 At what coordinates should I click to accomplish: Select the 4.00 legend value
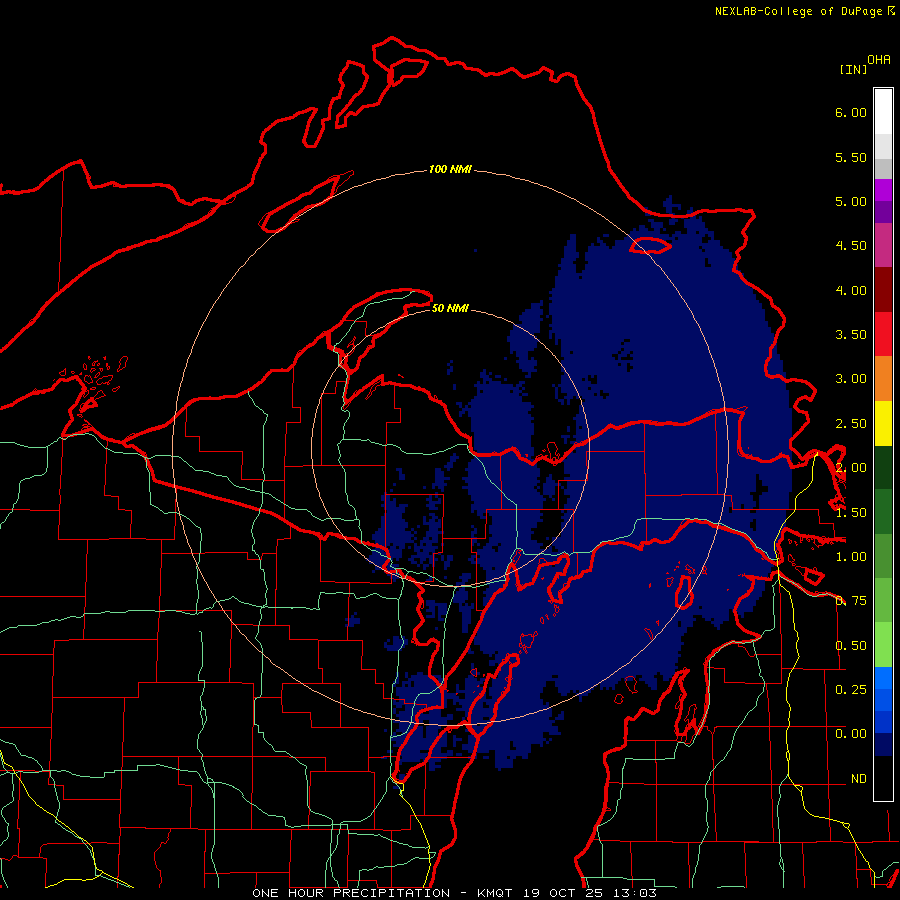tap(851, 290)
